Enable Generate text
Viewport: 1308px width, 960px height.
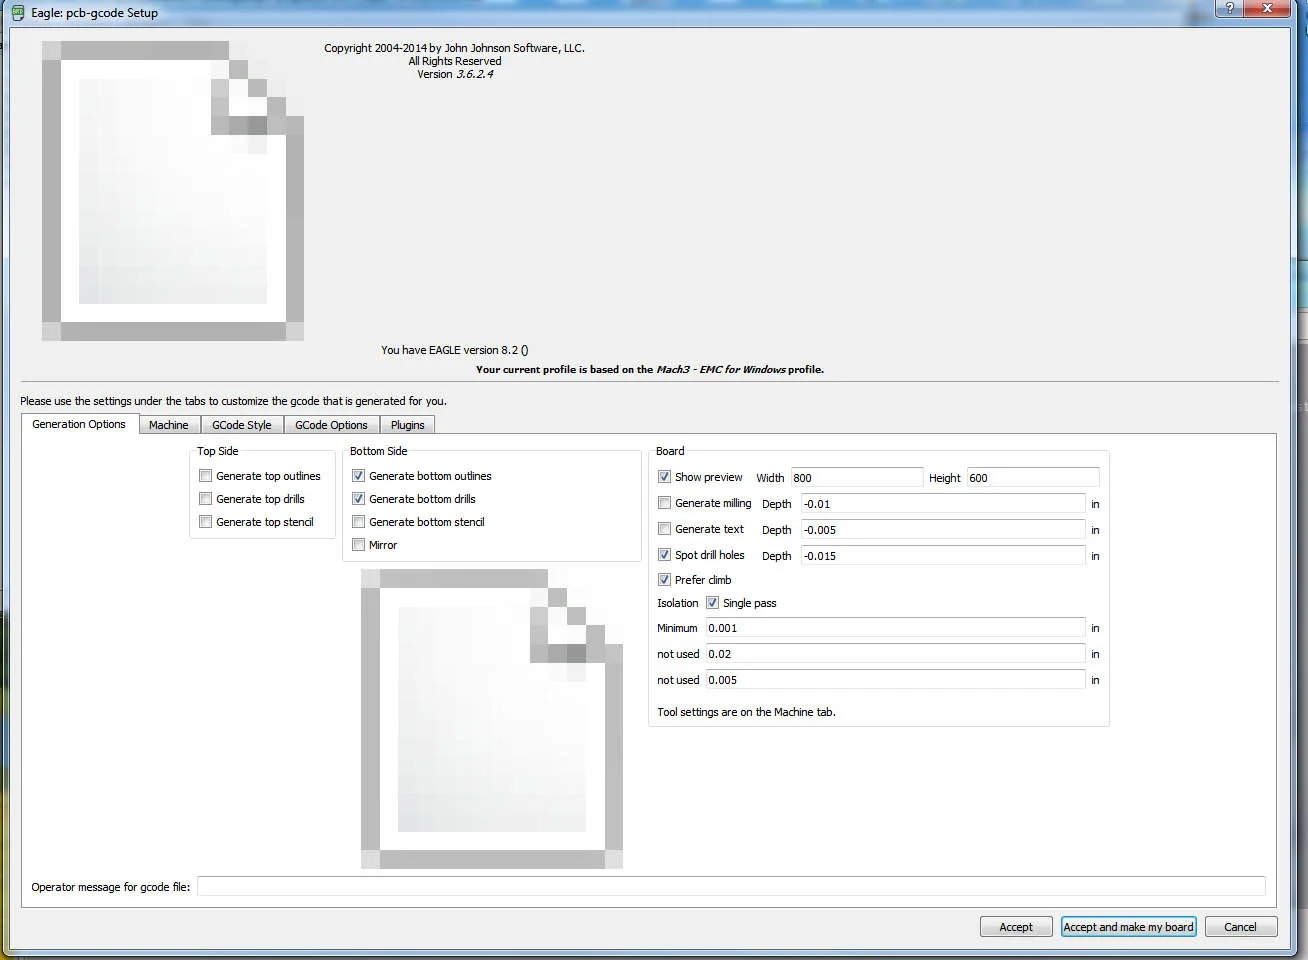click(x=664, y=529)
